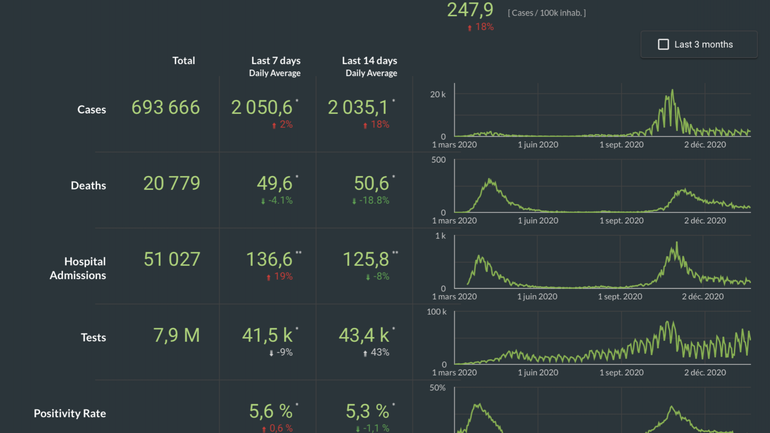Click green down arrow beside -8% admissions change

[x=367, y=277]
